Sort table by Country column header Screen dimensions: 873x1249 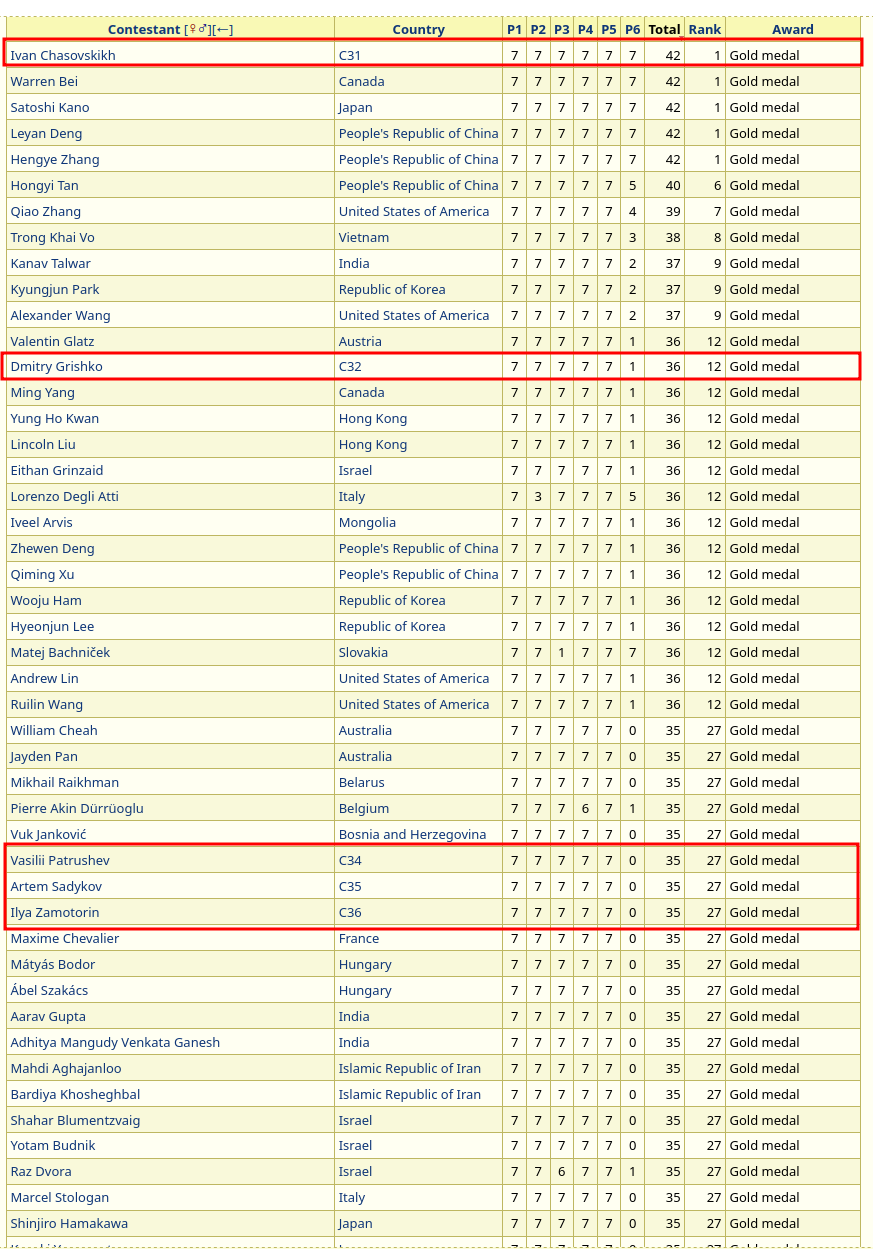418,29
